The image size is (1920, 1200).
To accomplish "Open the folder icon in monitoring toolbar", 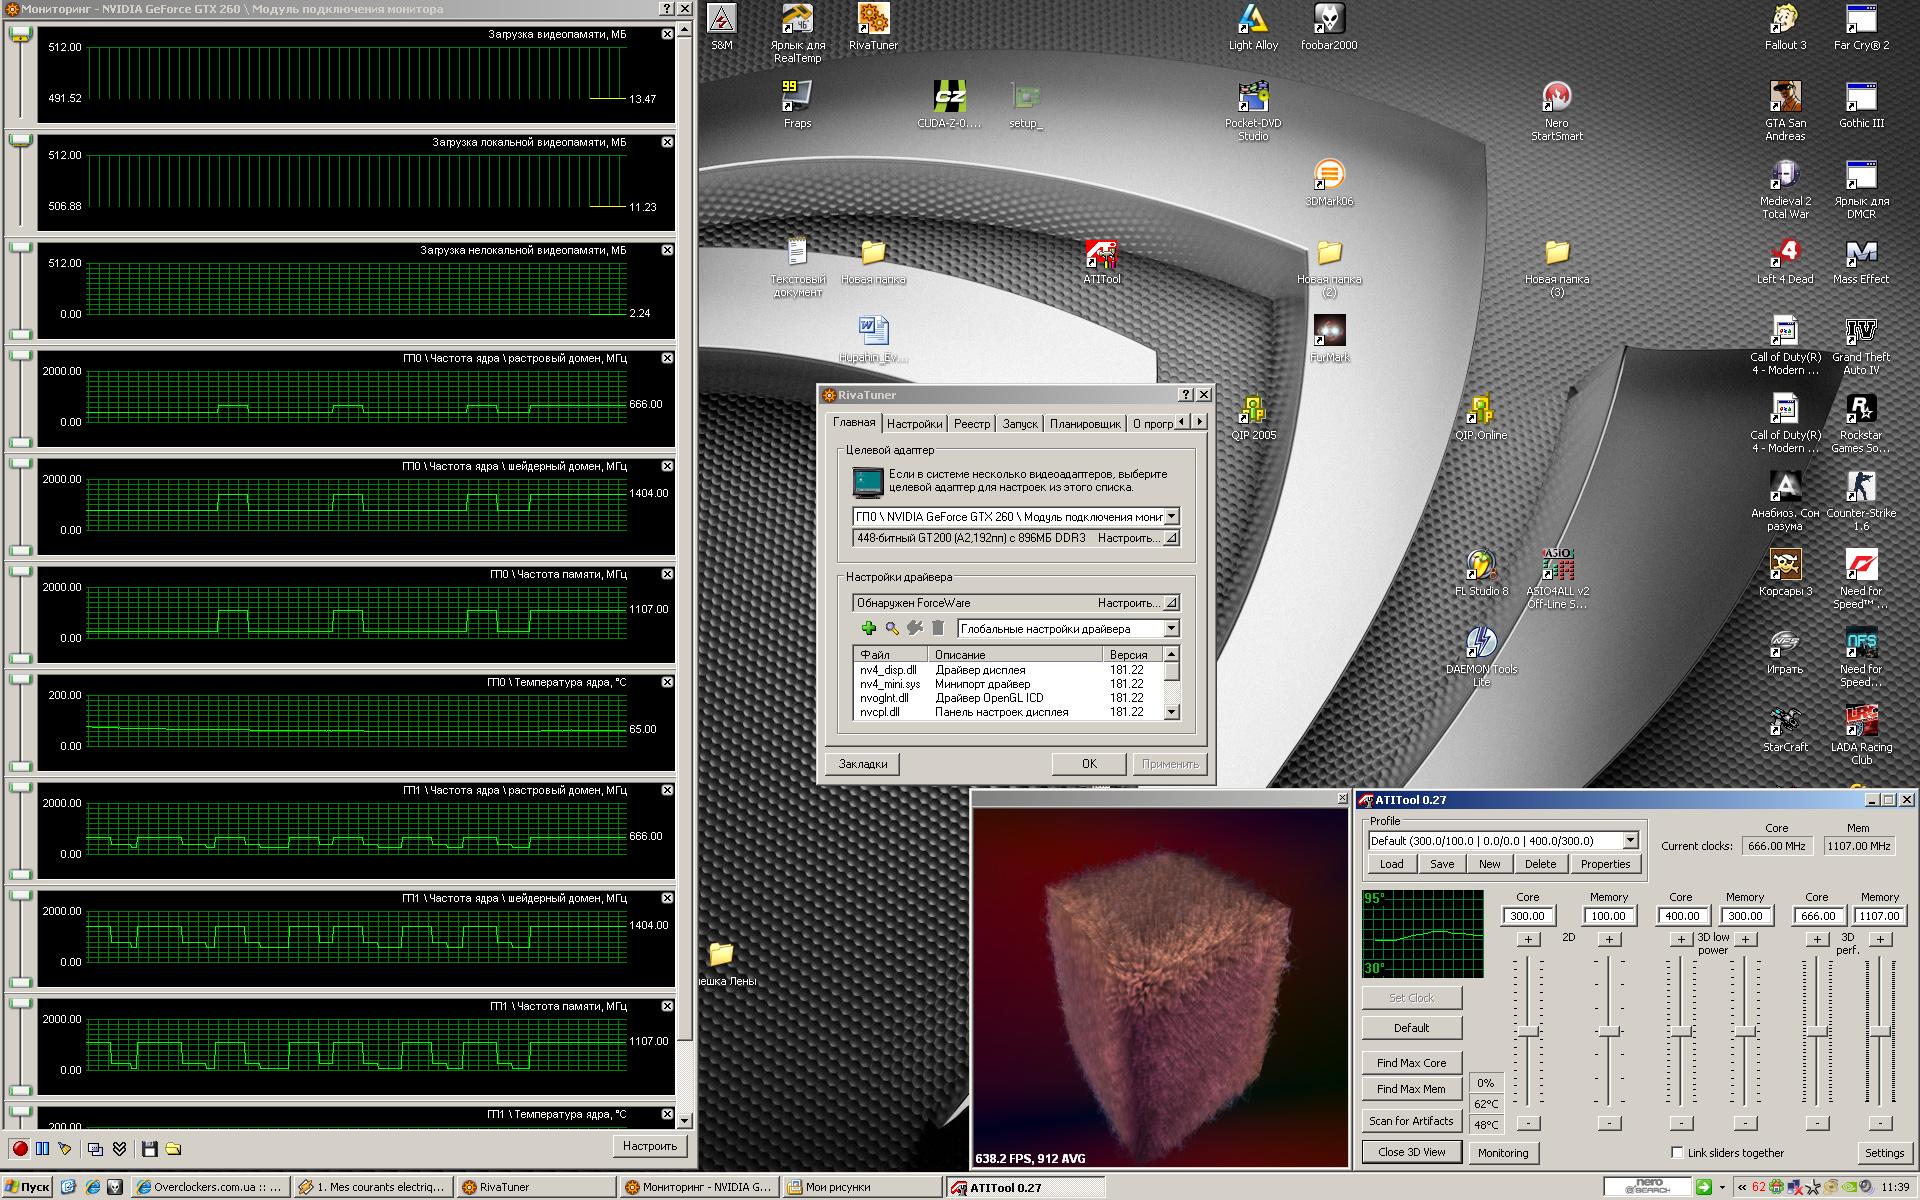I will [x=173, y=1148].
